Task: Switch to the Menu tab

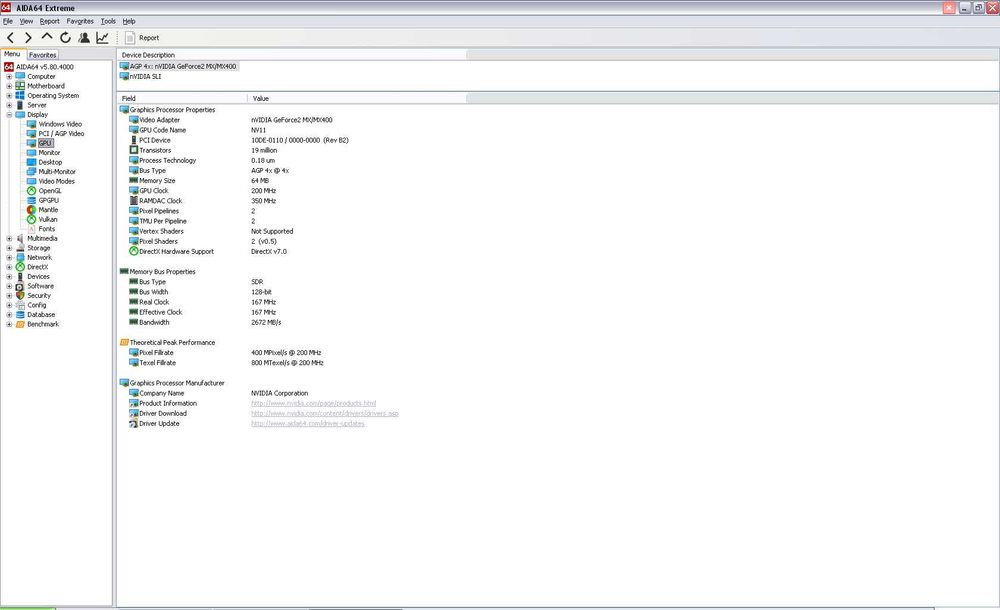Action: tap(12, 54)
